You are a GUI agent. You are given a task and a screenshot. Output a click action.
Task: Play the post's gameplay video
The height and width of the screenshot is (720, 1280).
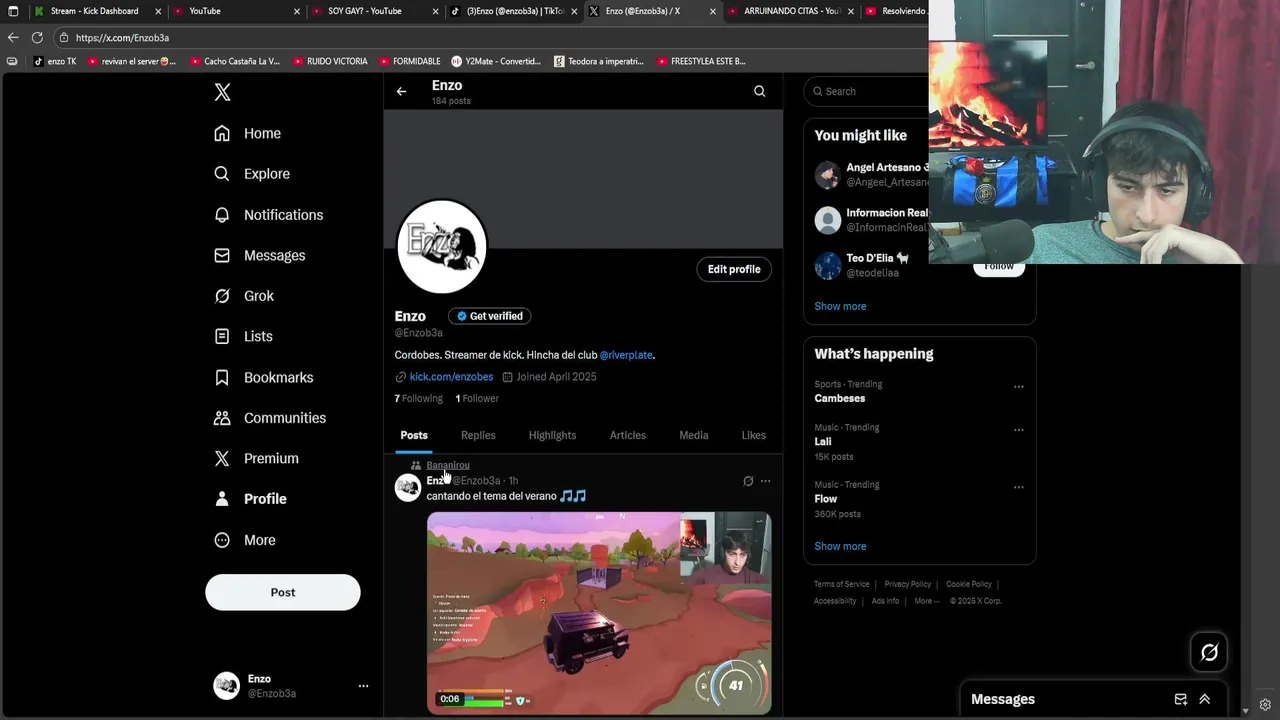(599, 613)
